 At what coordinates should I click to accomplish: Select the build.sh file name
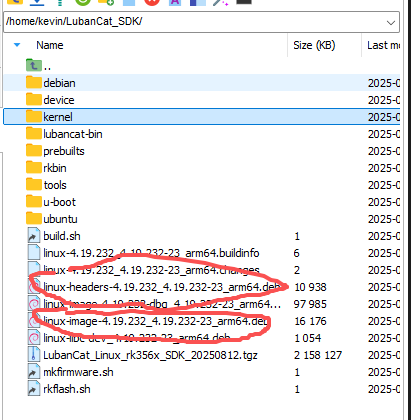click(62, 236)
